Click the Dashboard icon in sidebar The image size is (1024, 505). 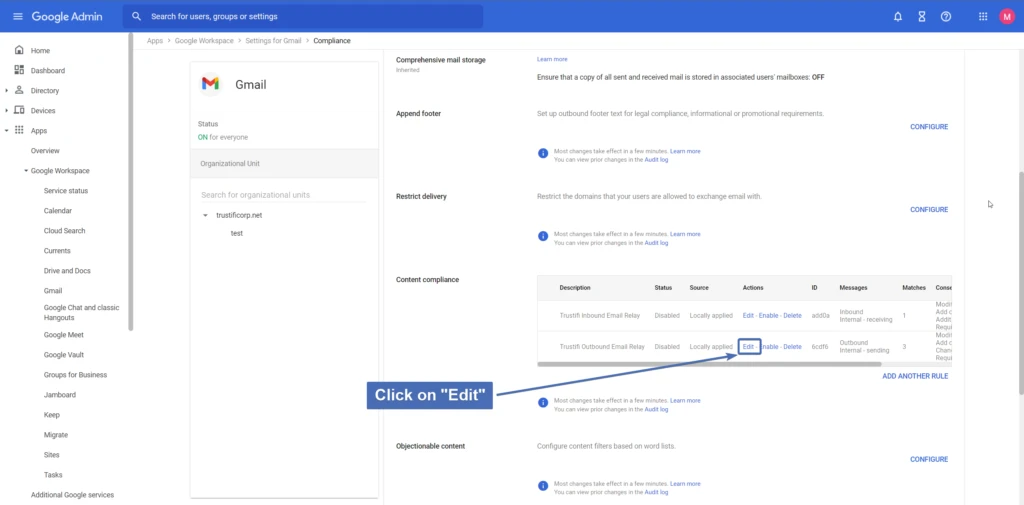click(19, 70)
